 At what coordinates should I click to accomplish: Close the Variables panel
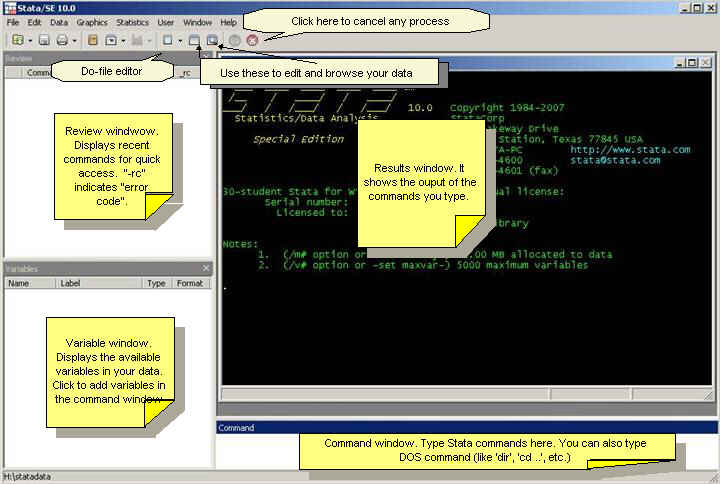(x=206, y=269)
